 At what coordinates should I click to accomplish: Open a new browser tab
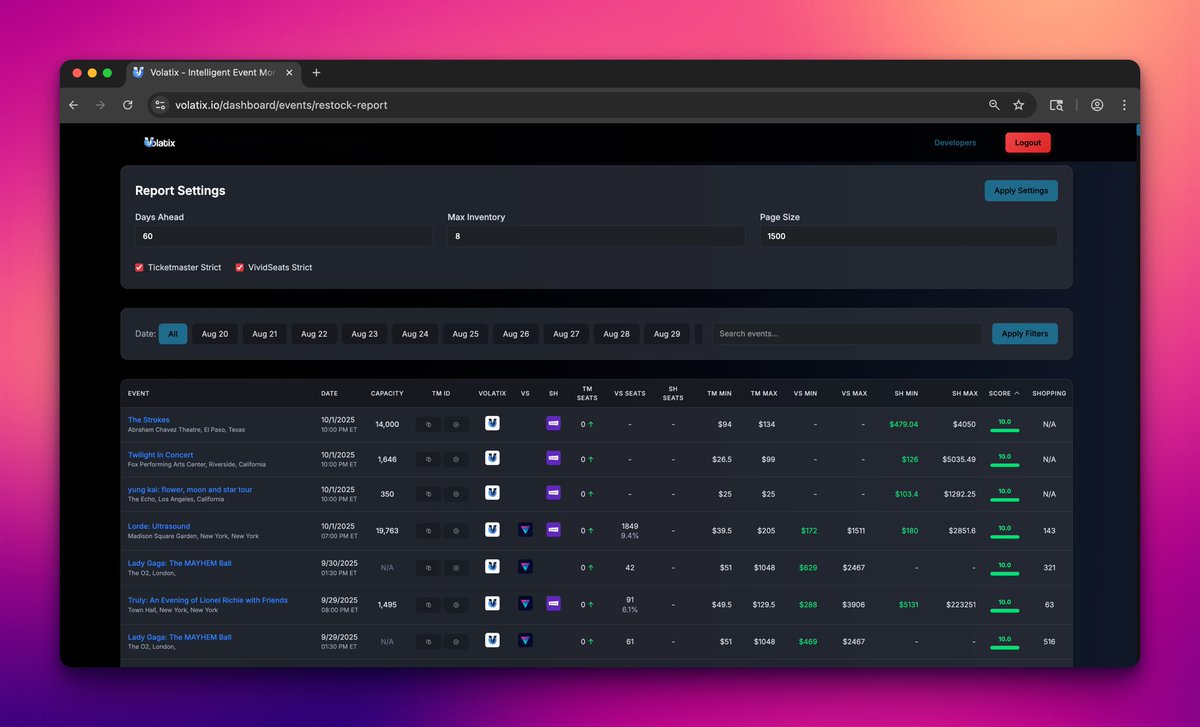point(316,73)
